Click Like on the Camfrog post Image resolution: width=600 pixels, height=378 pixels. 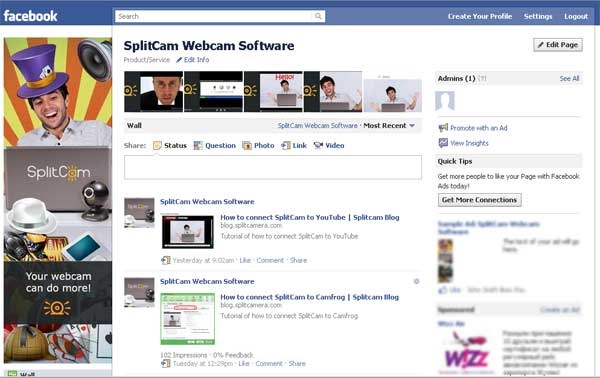click(x=244, y=363)
